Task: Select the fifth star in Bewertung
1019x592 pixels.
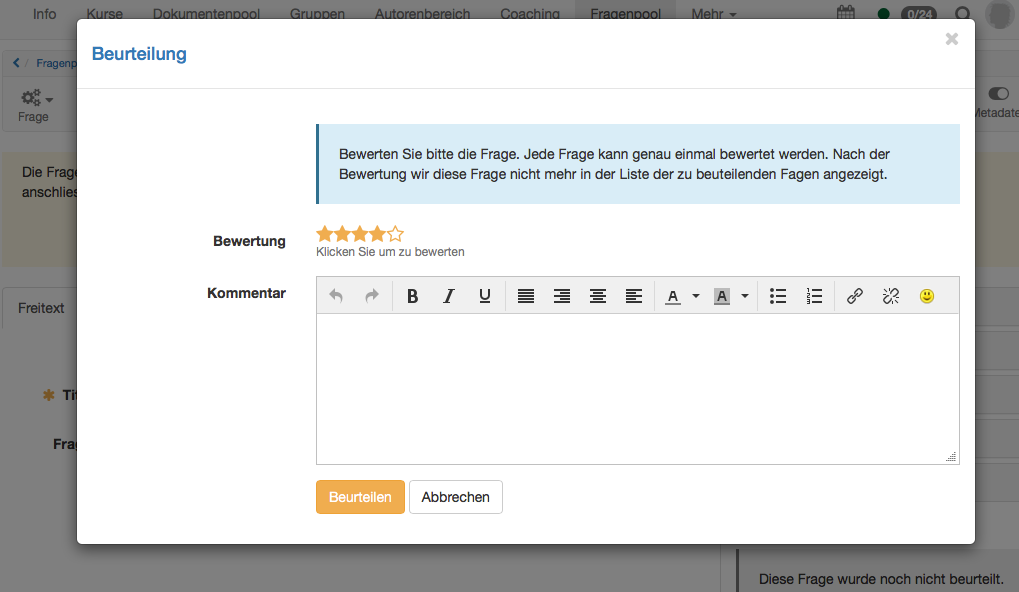Action: point(395,234)
